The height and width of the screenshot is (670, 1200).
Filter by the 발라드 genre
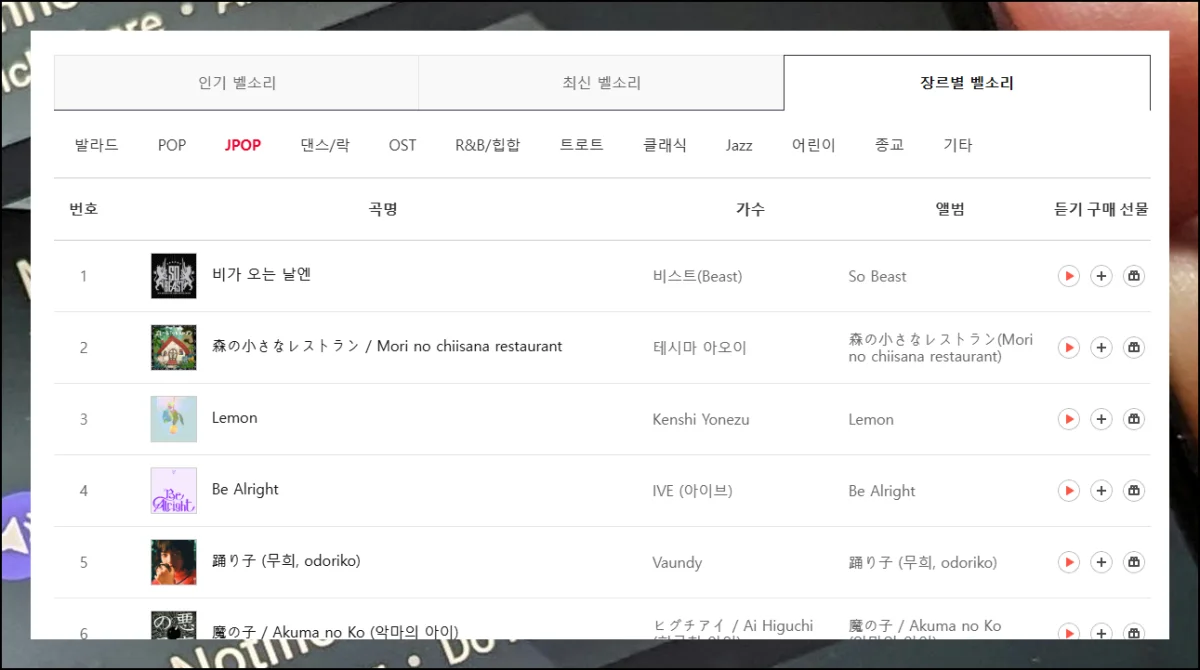click(96, 145)
